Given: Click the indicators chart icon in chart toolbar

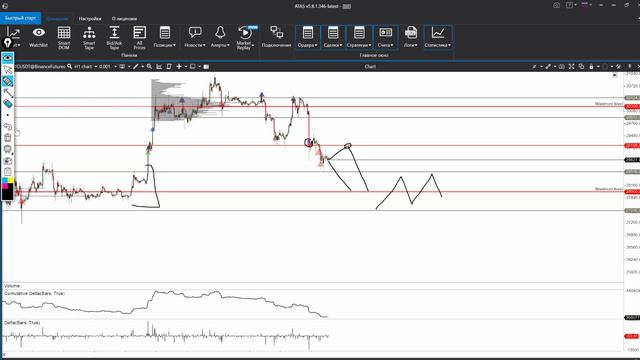Looking at the screenshot, I should [x=159, y=66].
